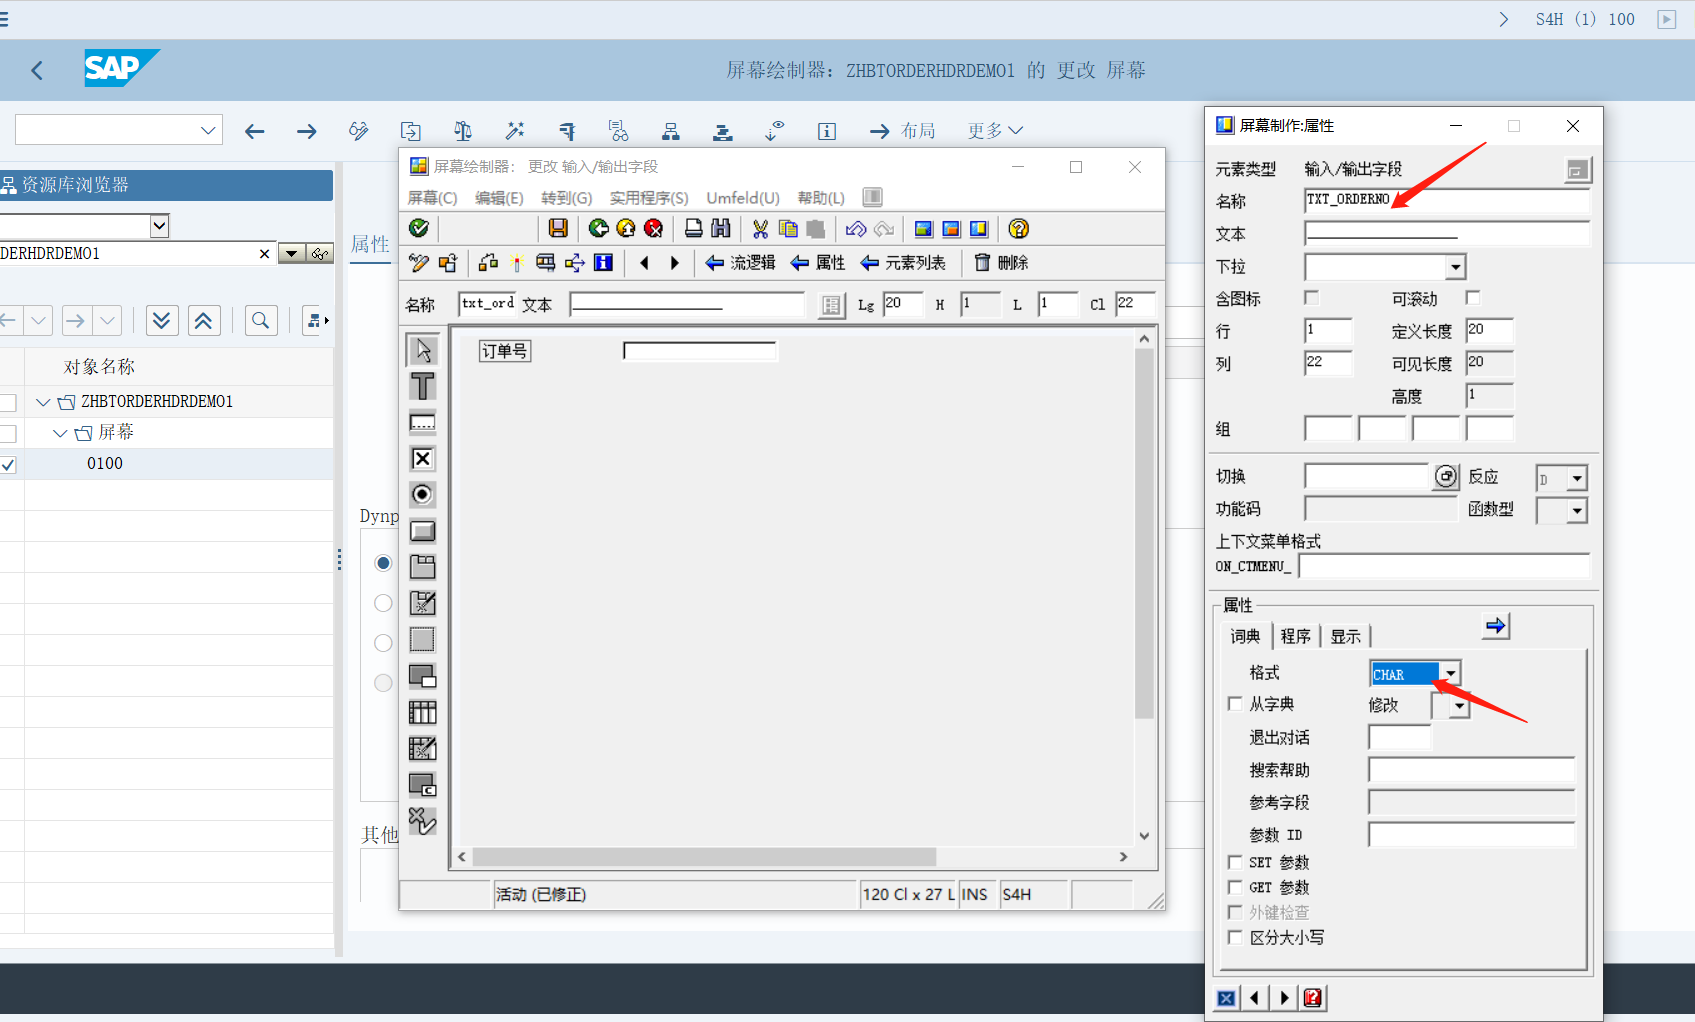Open the 转到(G) menu
Image resolution: width=1695 pixels, height=1022 pixels.
[567, 198]
